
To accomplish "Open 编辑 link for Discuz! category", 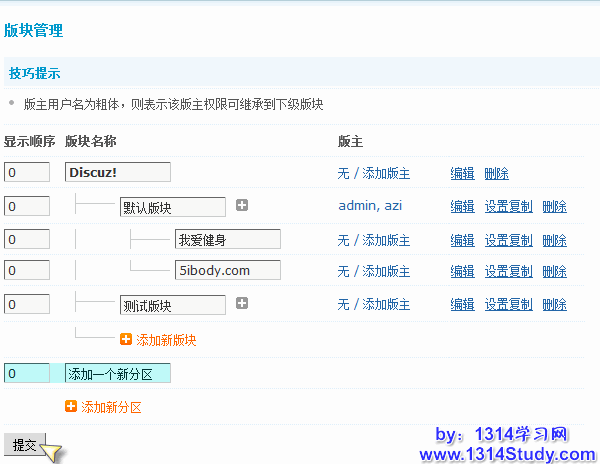I will coord(462,173).
